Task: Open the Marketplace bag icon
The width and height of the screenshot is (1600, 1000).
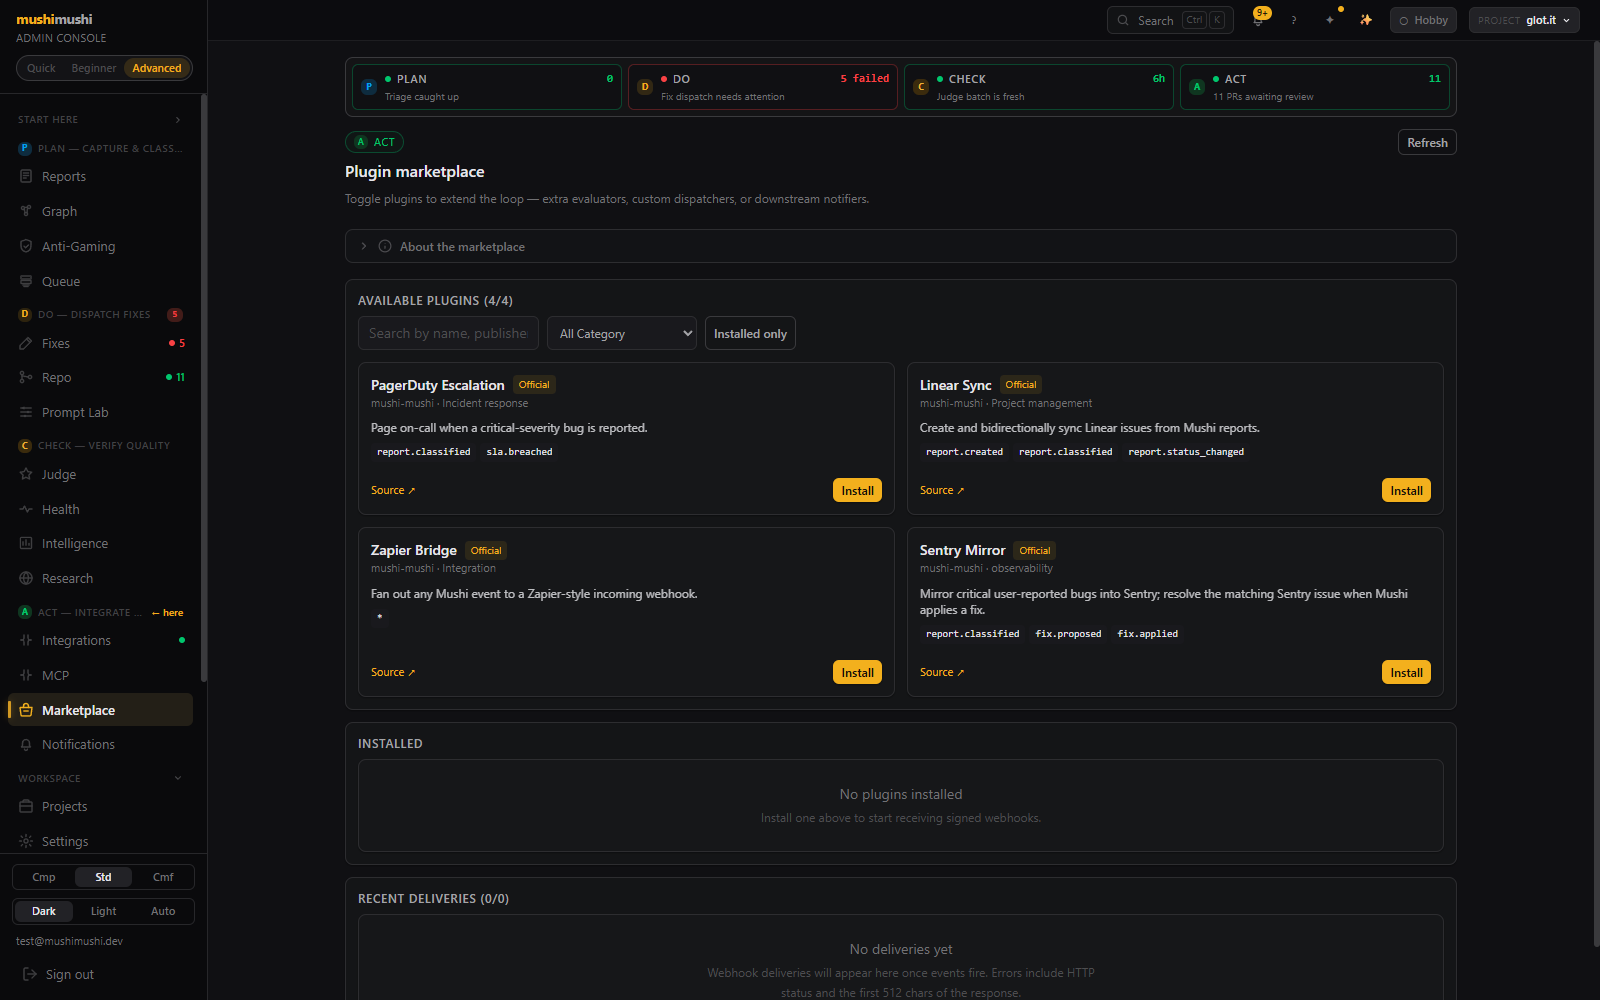Action: tap(26, 710)
